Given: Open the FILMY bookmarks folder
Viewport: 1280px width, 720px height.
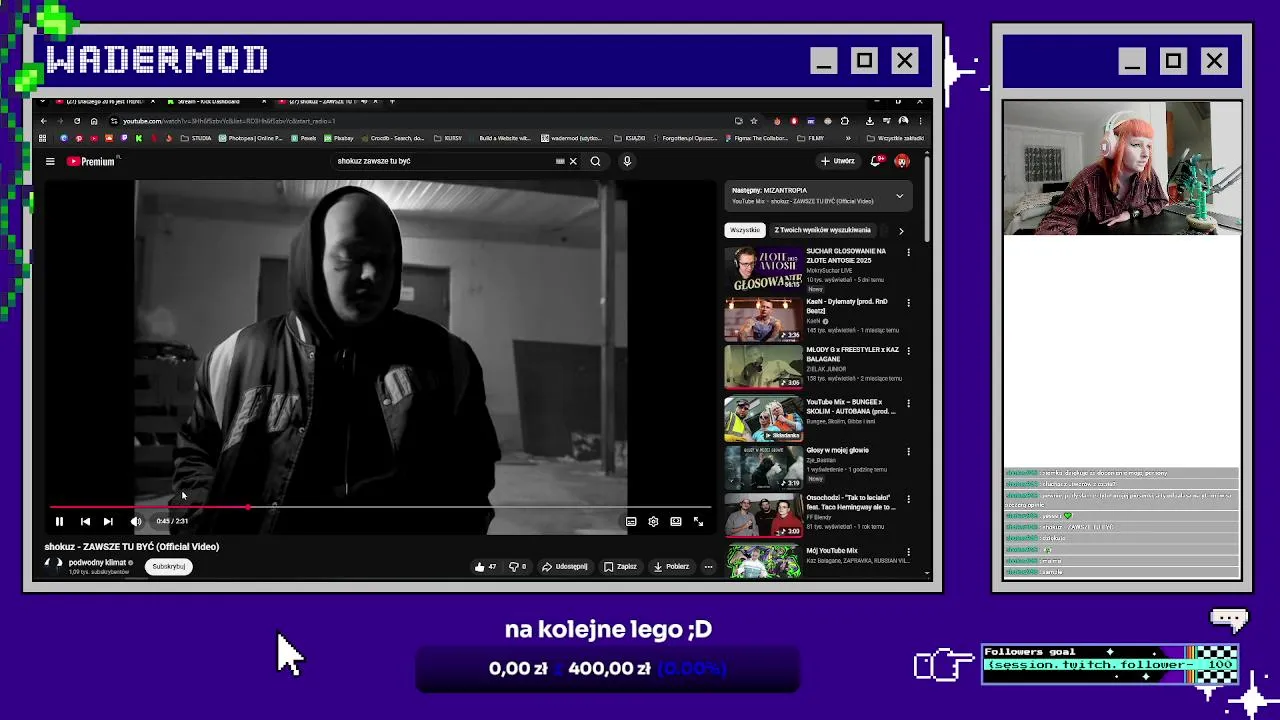Looking at the screenshot, I should coord(811,138).
